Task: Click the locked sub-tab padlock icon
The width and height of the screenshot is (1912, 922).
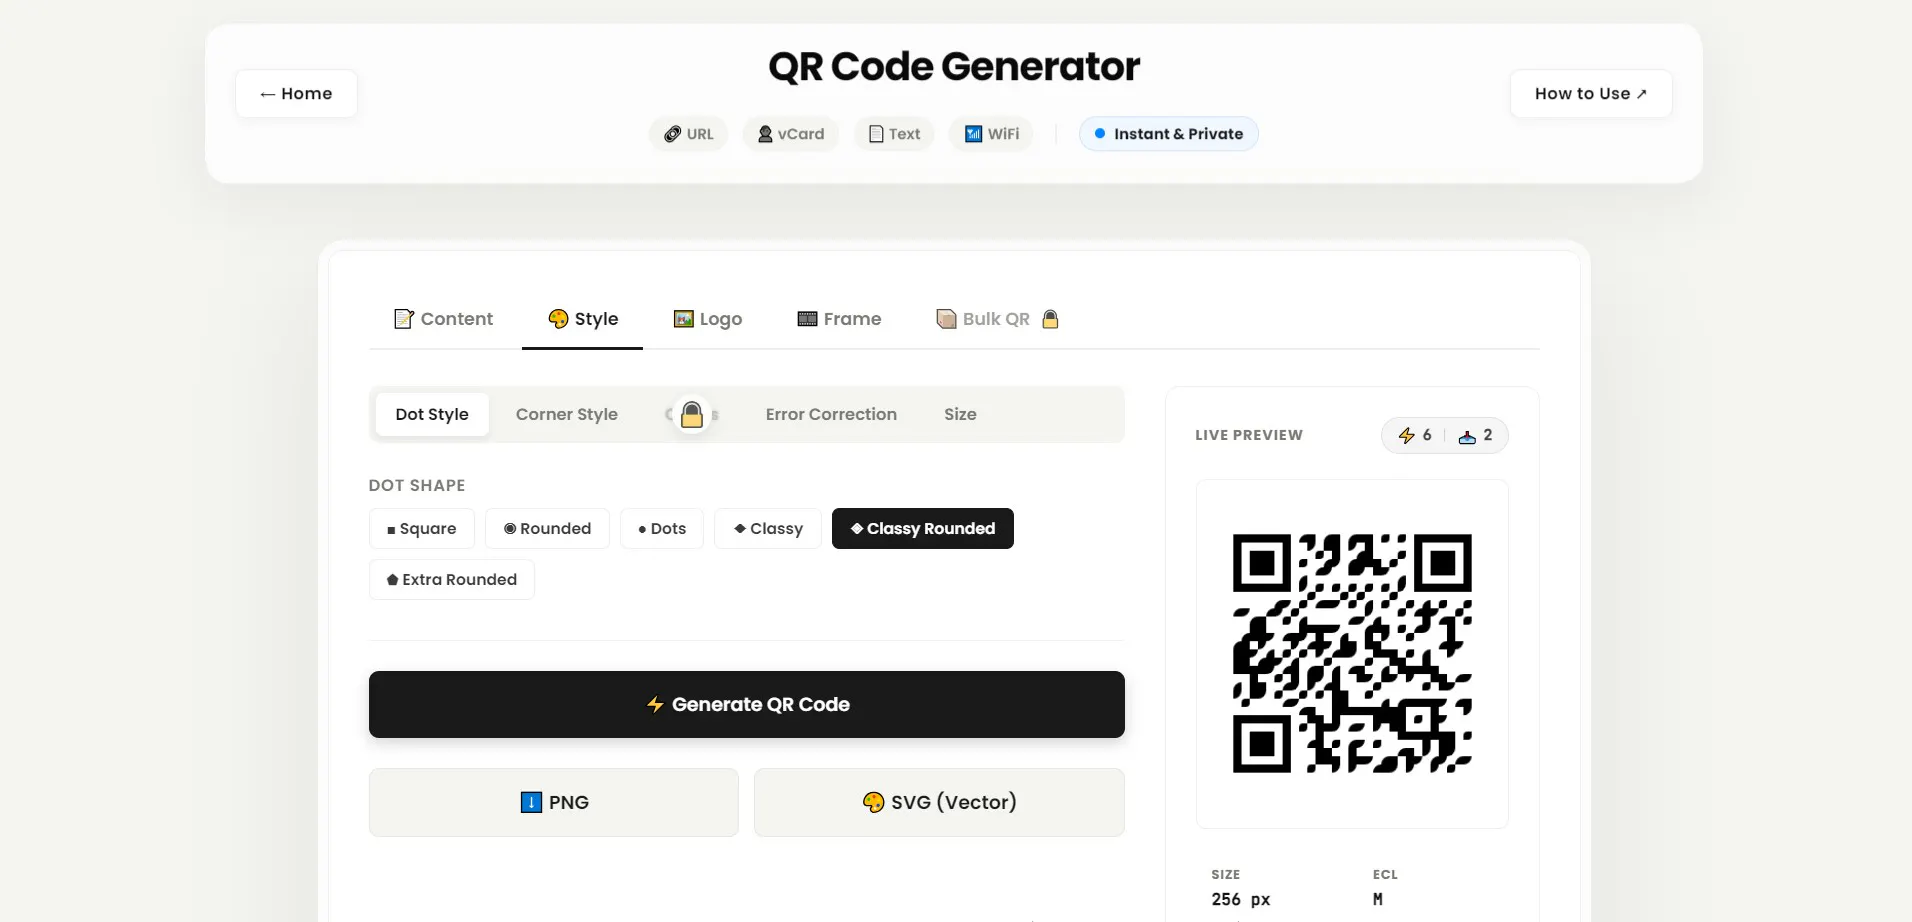Action: [692, 414]
